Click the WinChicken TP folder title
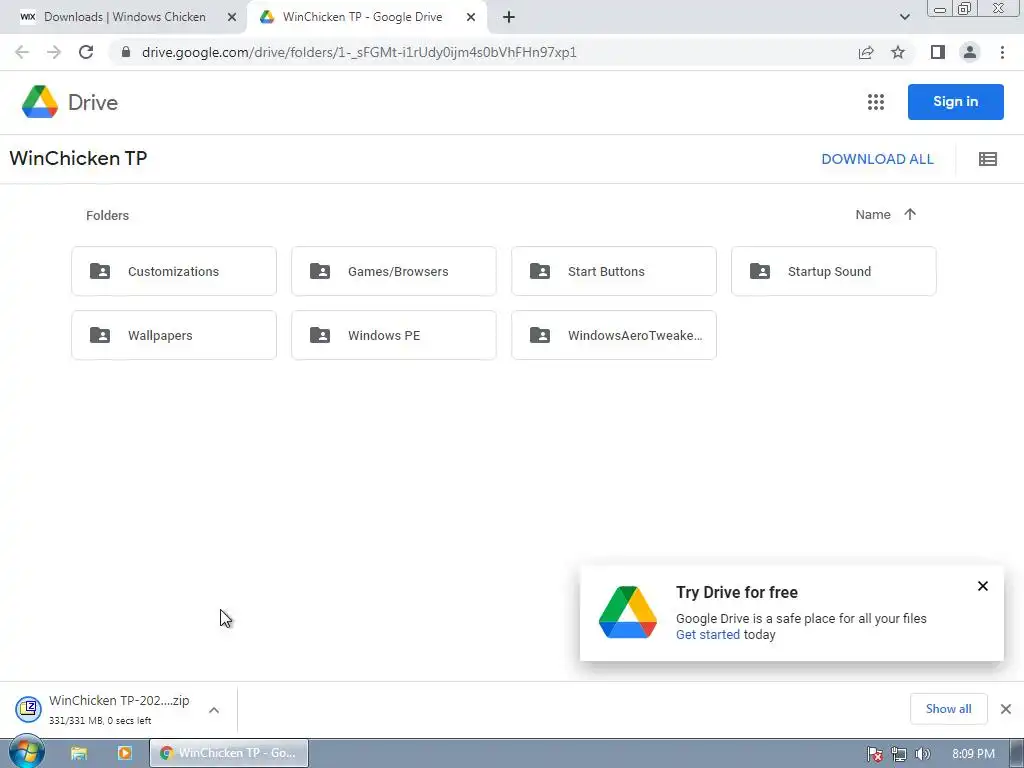 tap(78, 158)
